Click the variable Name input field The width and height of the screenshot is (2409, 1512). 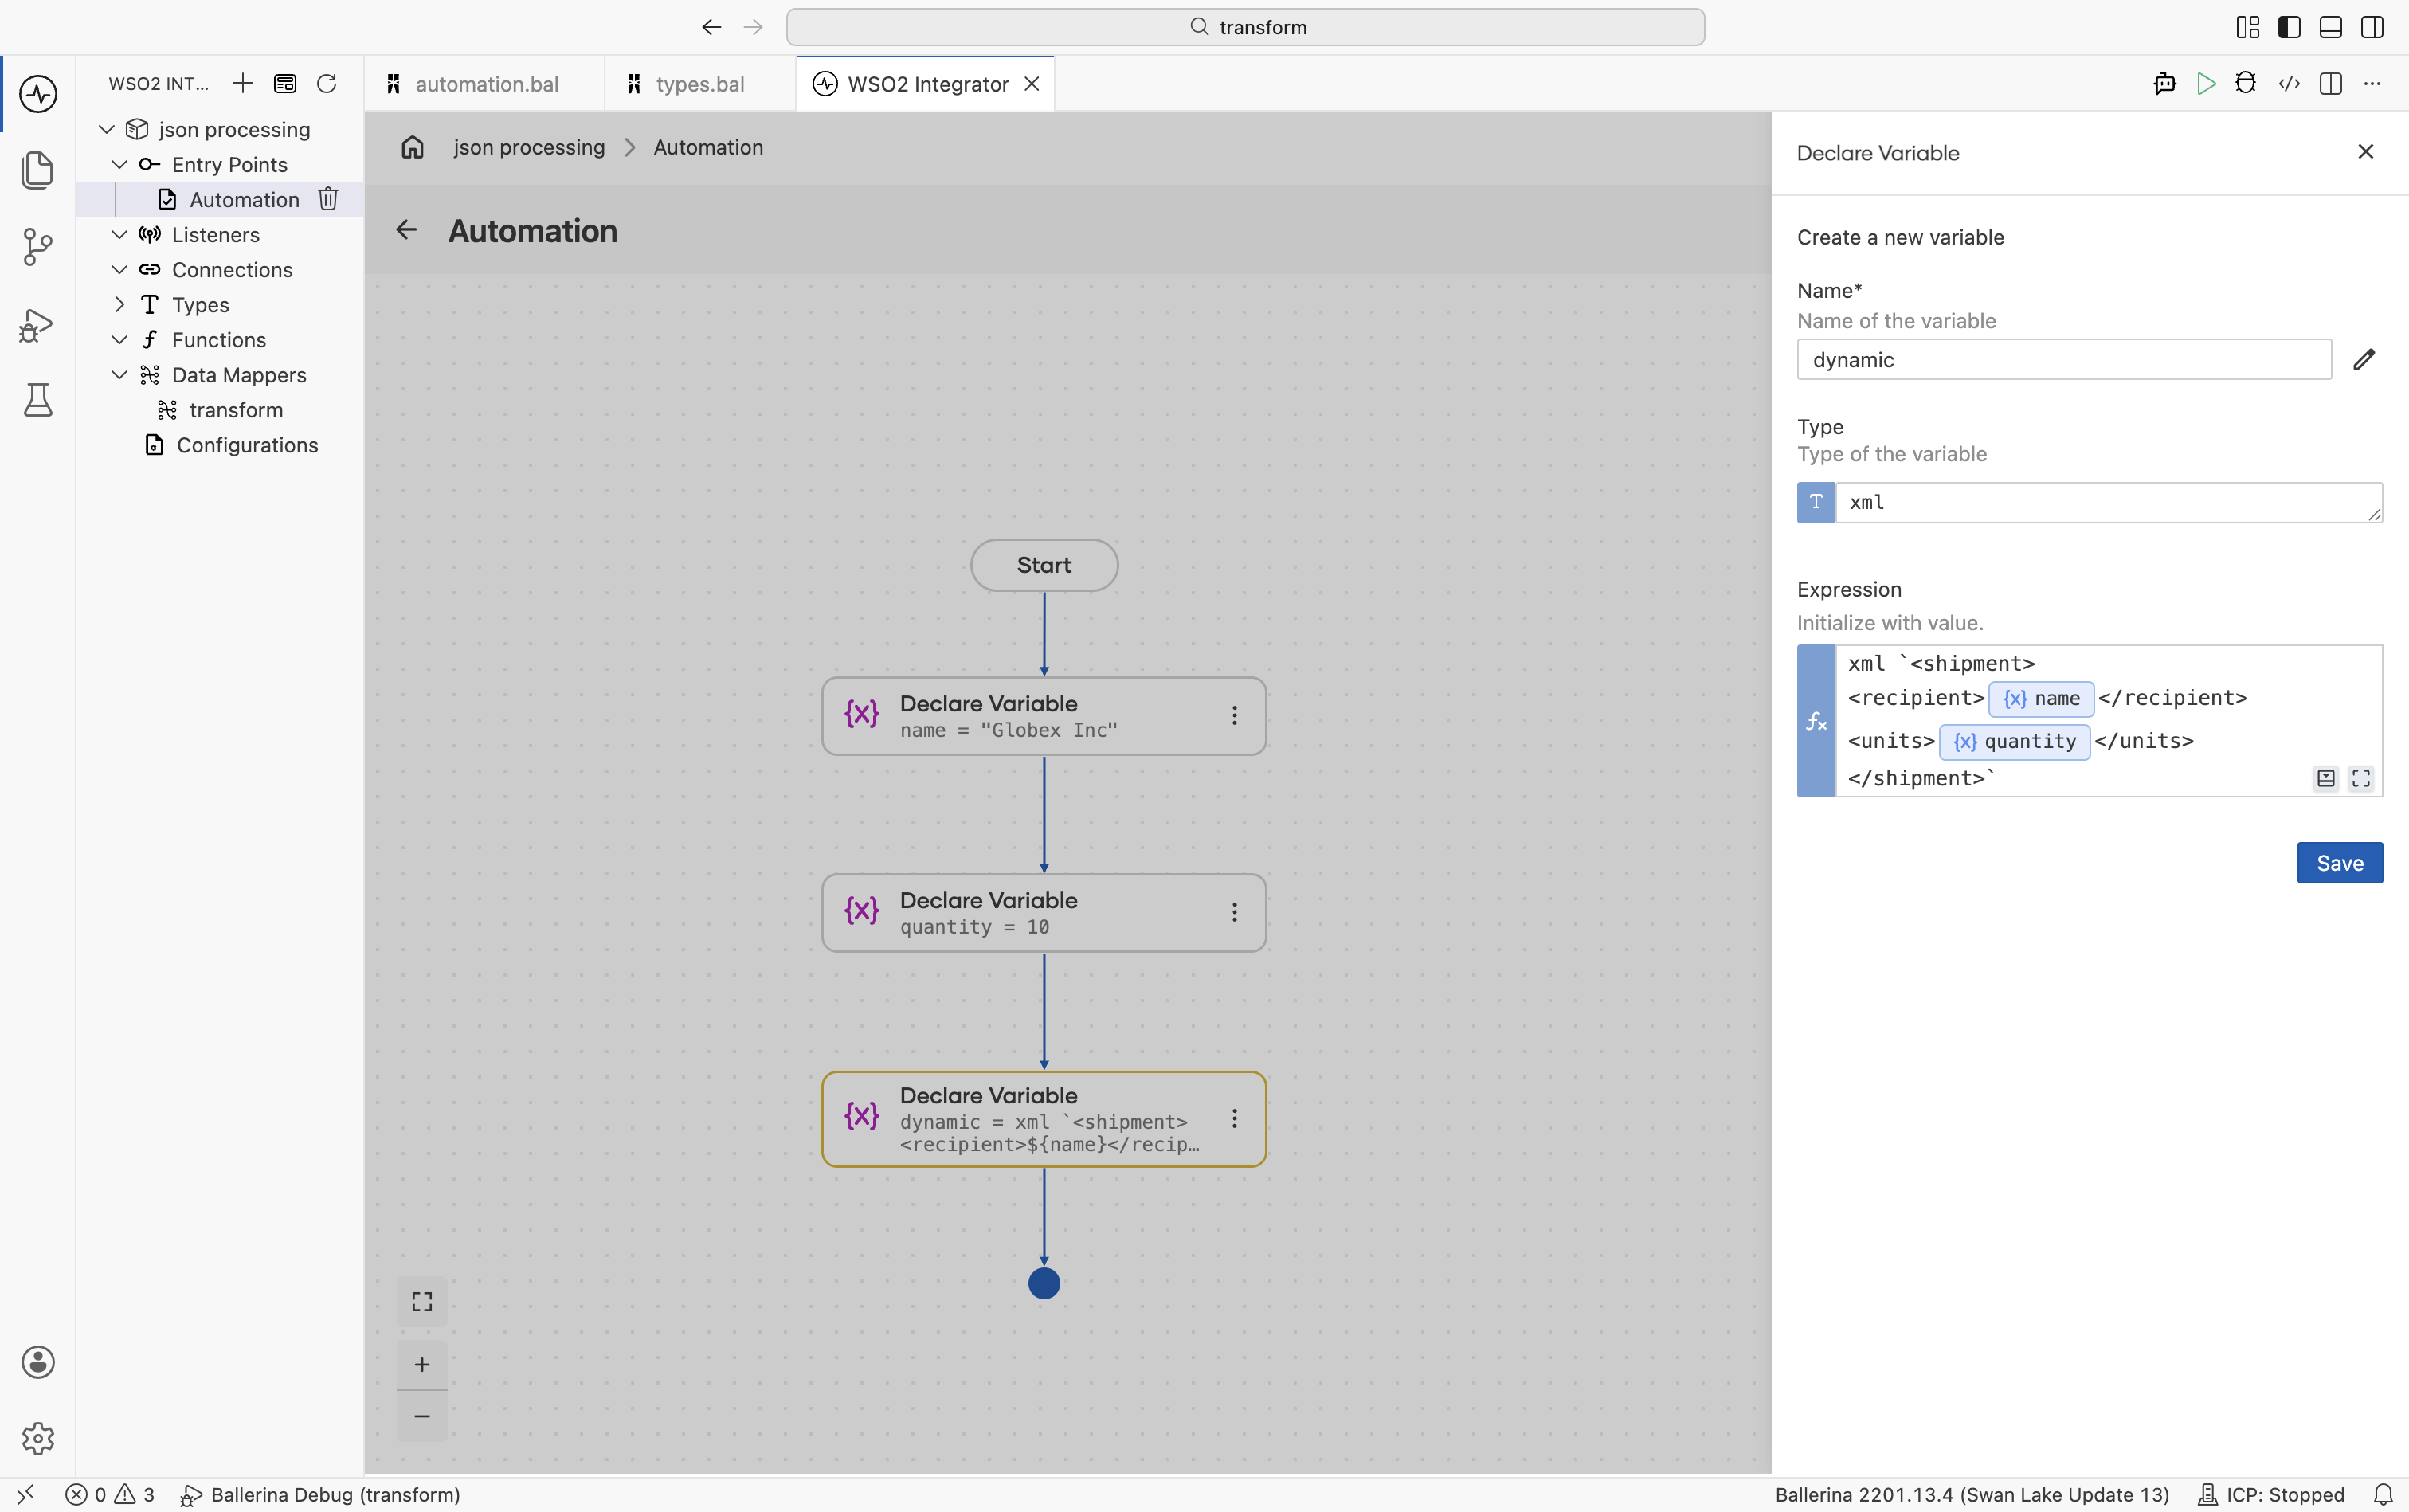2064,360
